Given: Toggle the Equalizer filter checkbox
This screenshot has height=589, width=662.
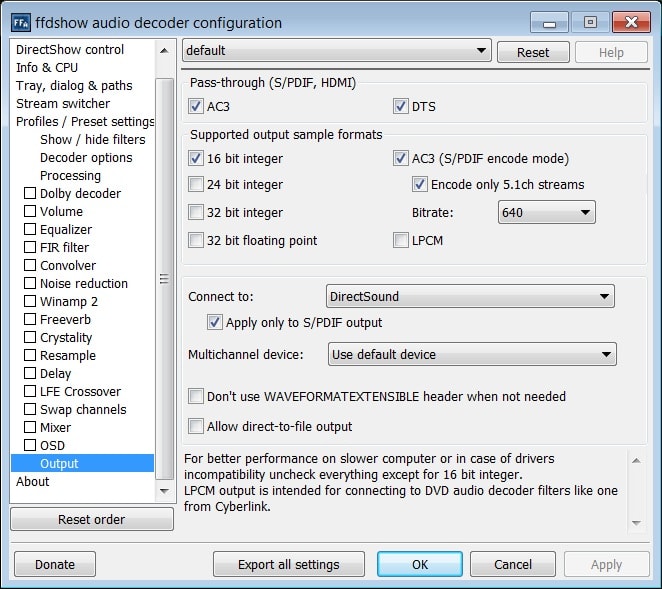Looking at the screenshot, I should [30, 230].
